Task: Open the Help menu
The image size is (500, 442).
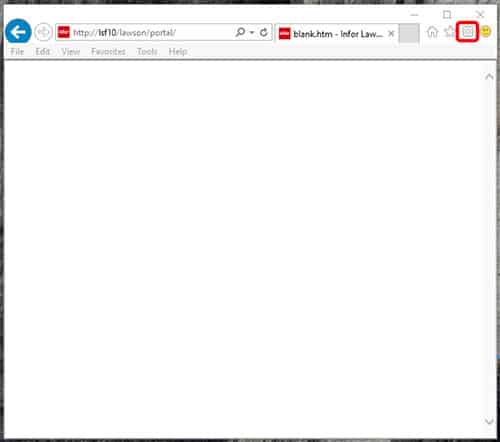Action: (178, 52)
